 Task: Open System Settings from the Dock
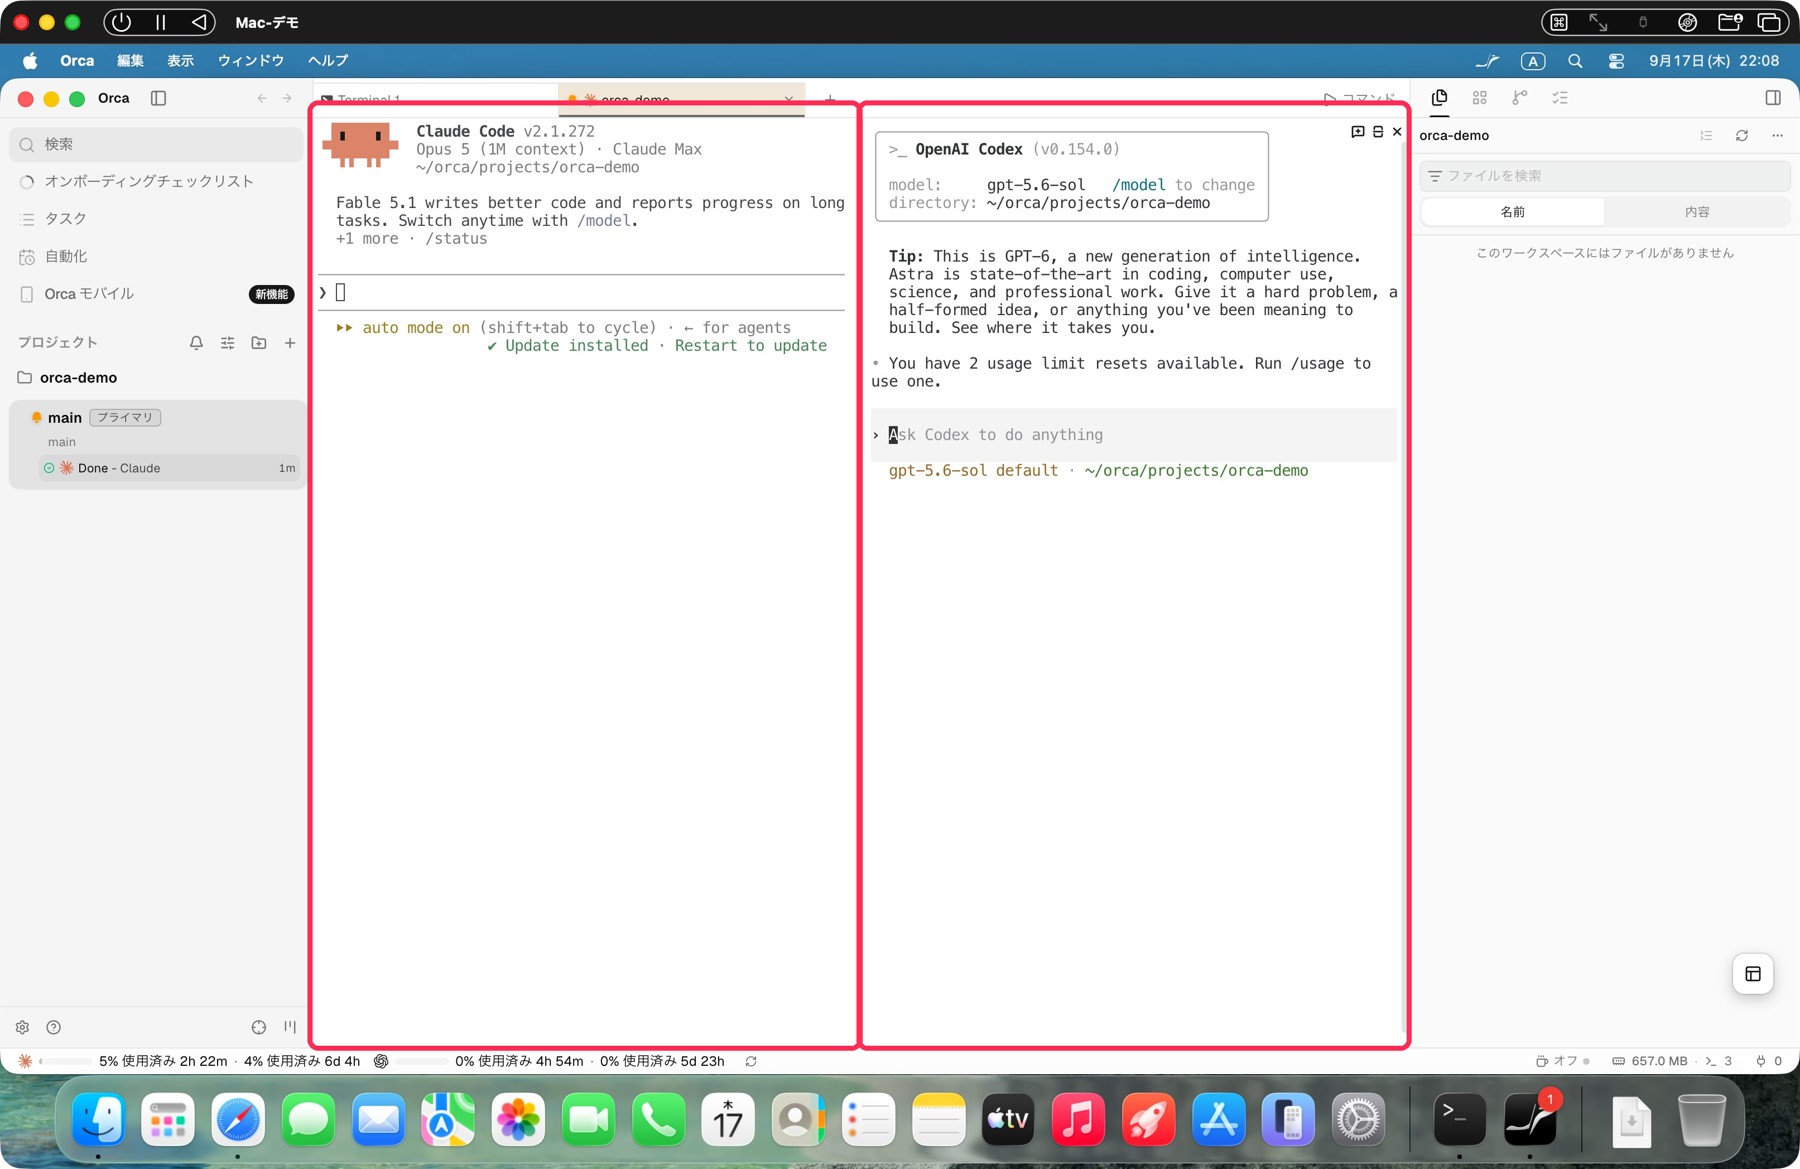pyautogui.click(x=1358, y=1119)
